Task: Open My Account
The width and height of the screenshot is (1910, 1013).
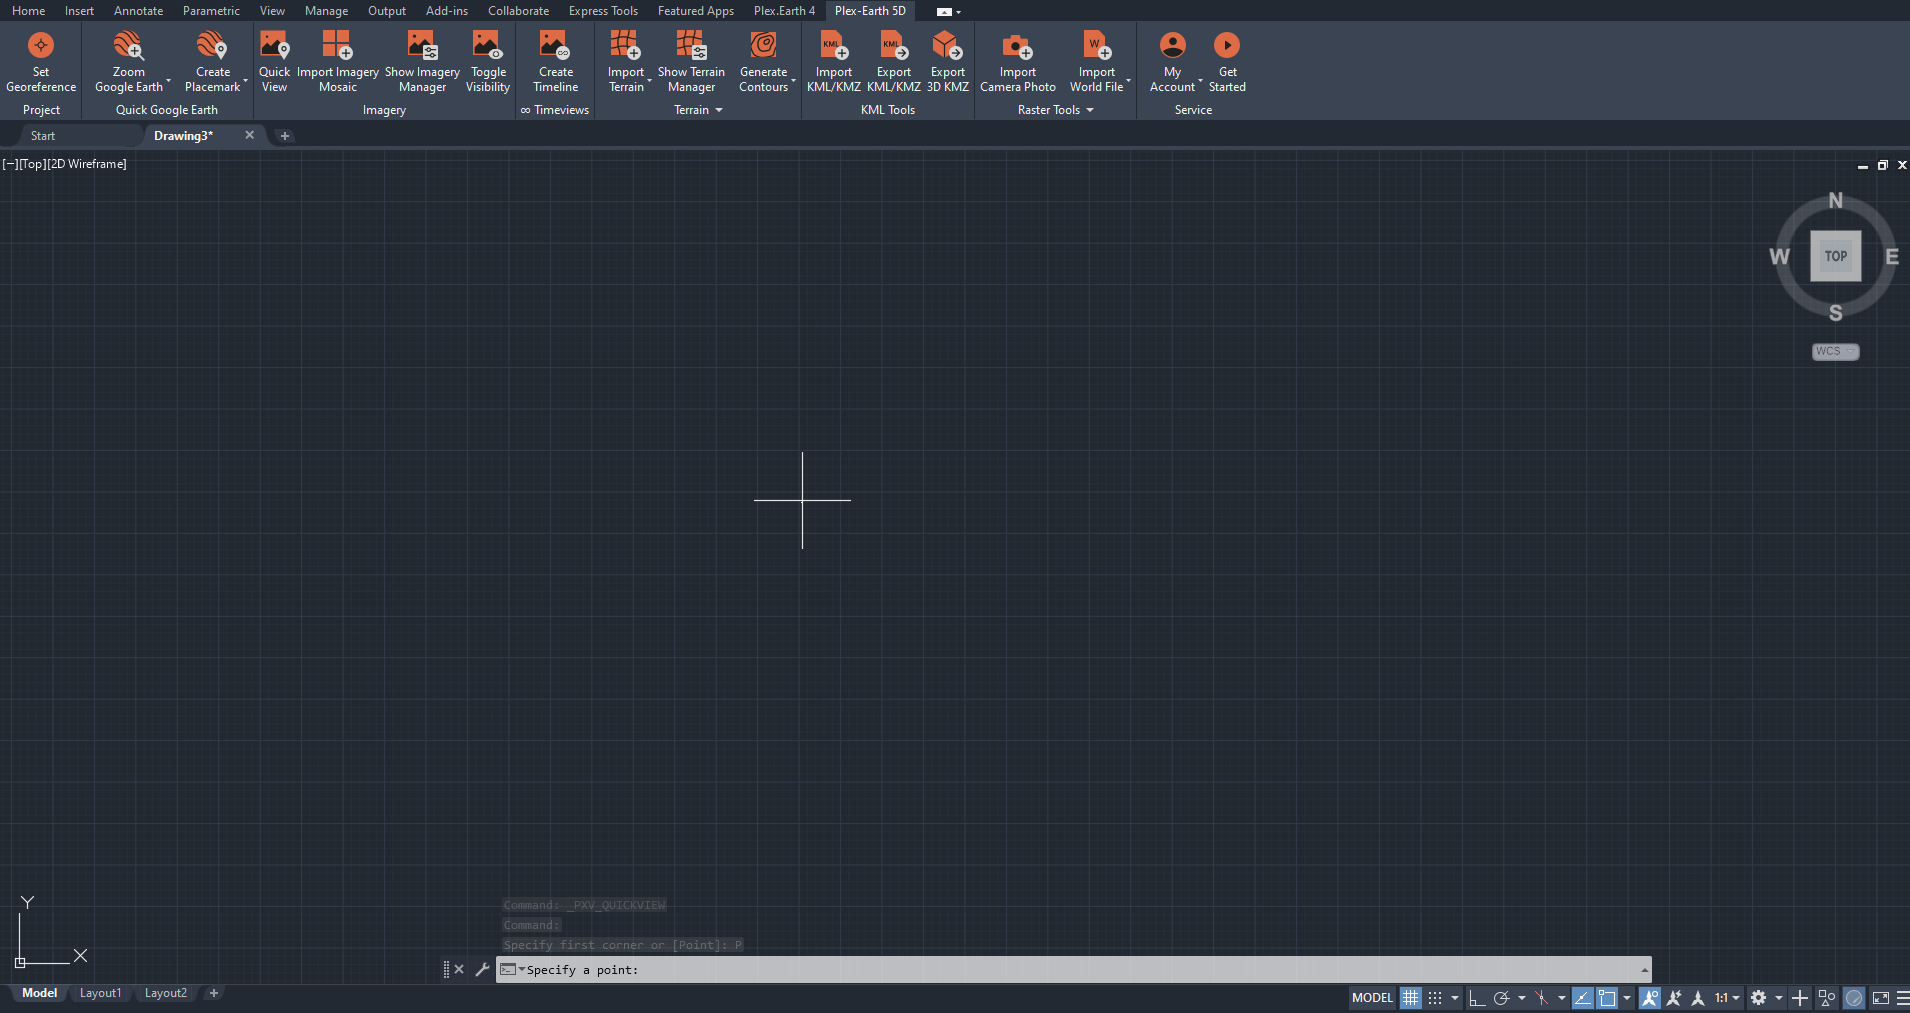Action: pos(1173,62)
